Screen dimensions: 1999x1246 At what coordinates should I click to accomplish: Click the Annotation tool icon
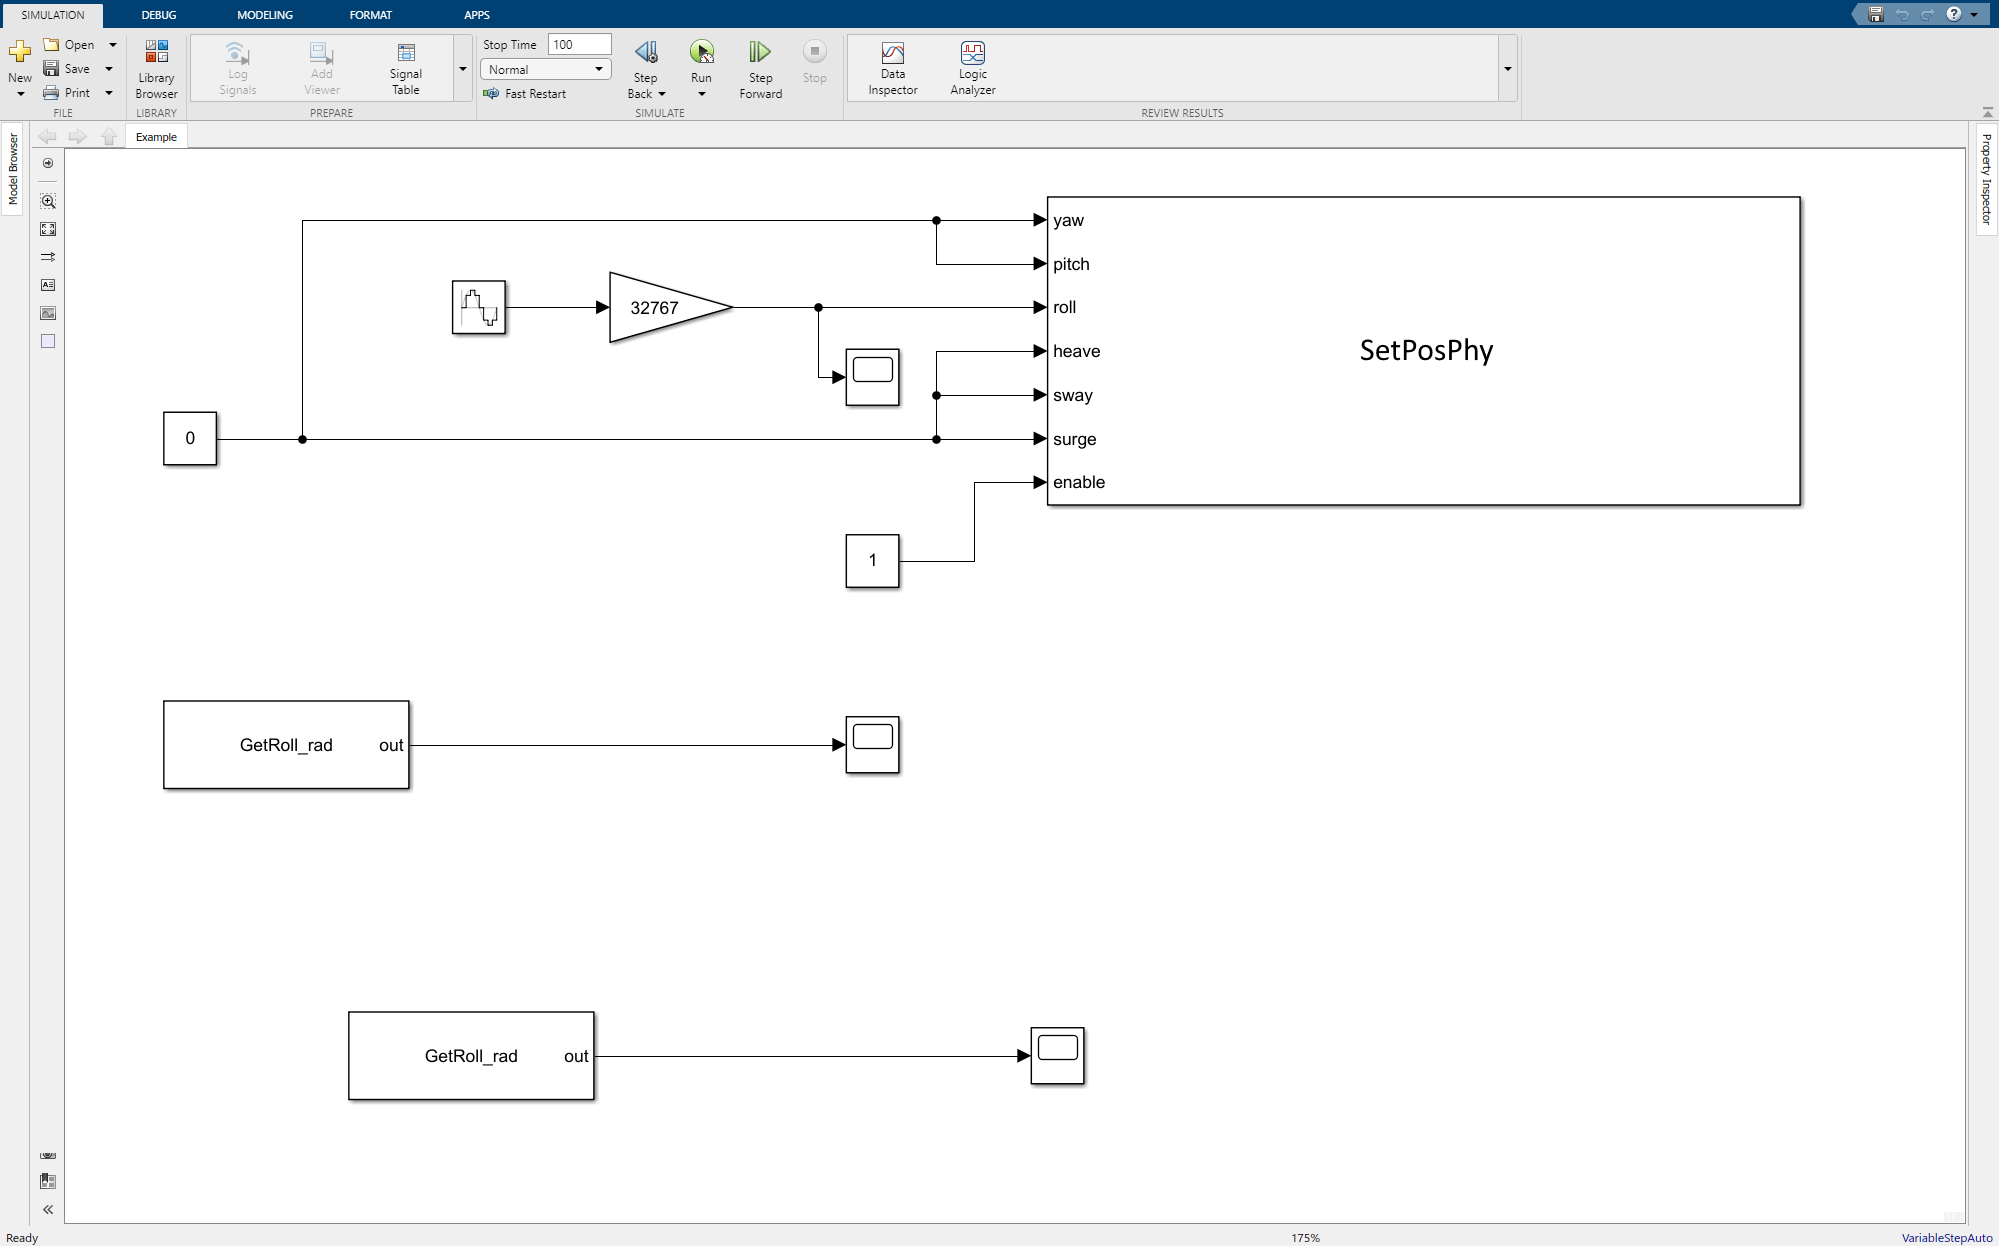[48, 285]
